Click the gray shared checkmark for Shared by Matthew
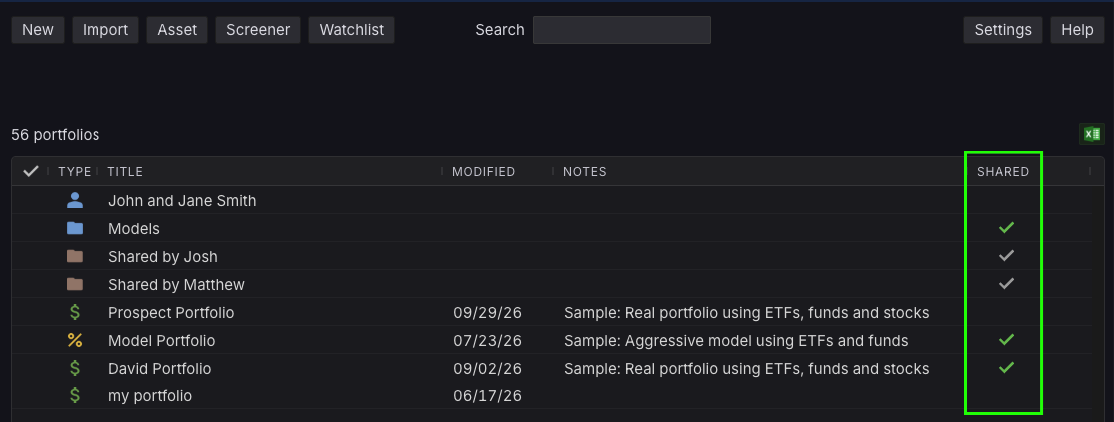This screenshot has width=1114, height=422. coord(1006,283)
